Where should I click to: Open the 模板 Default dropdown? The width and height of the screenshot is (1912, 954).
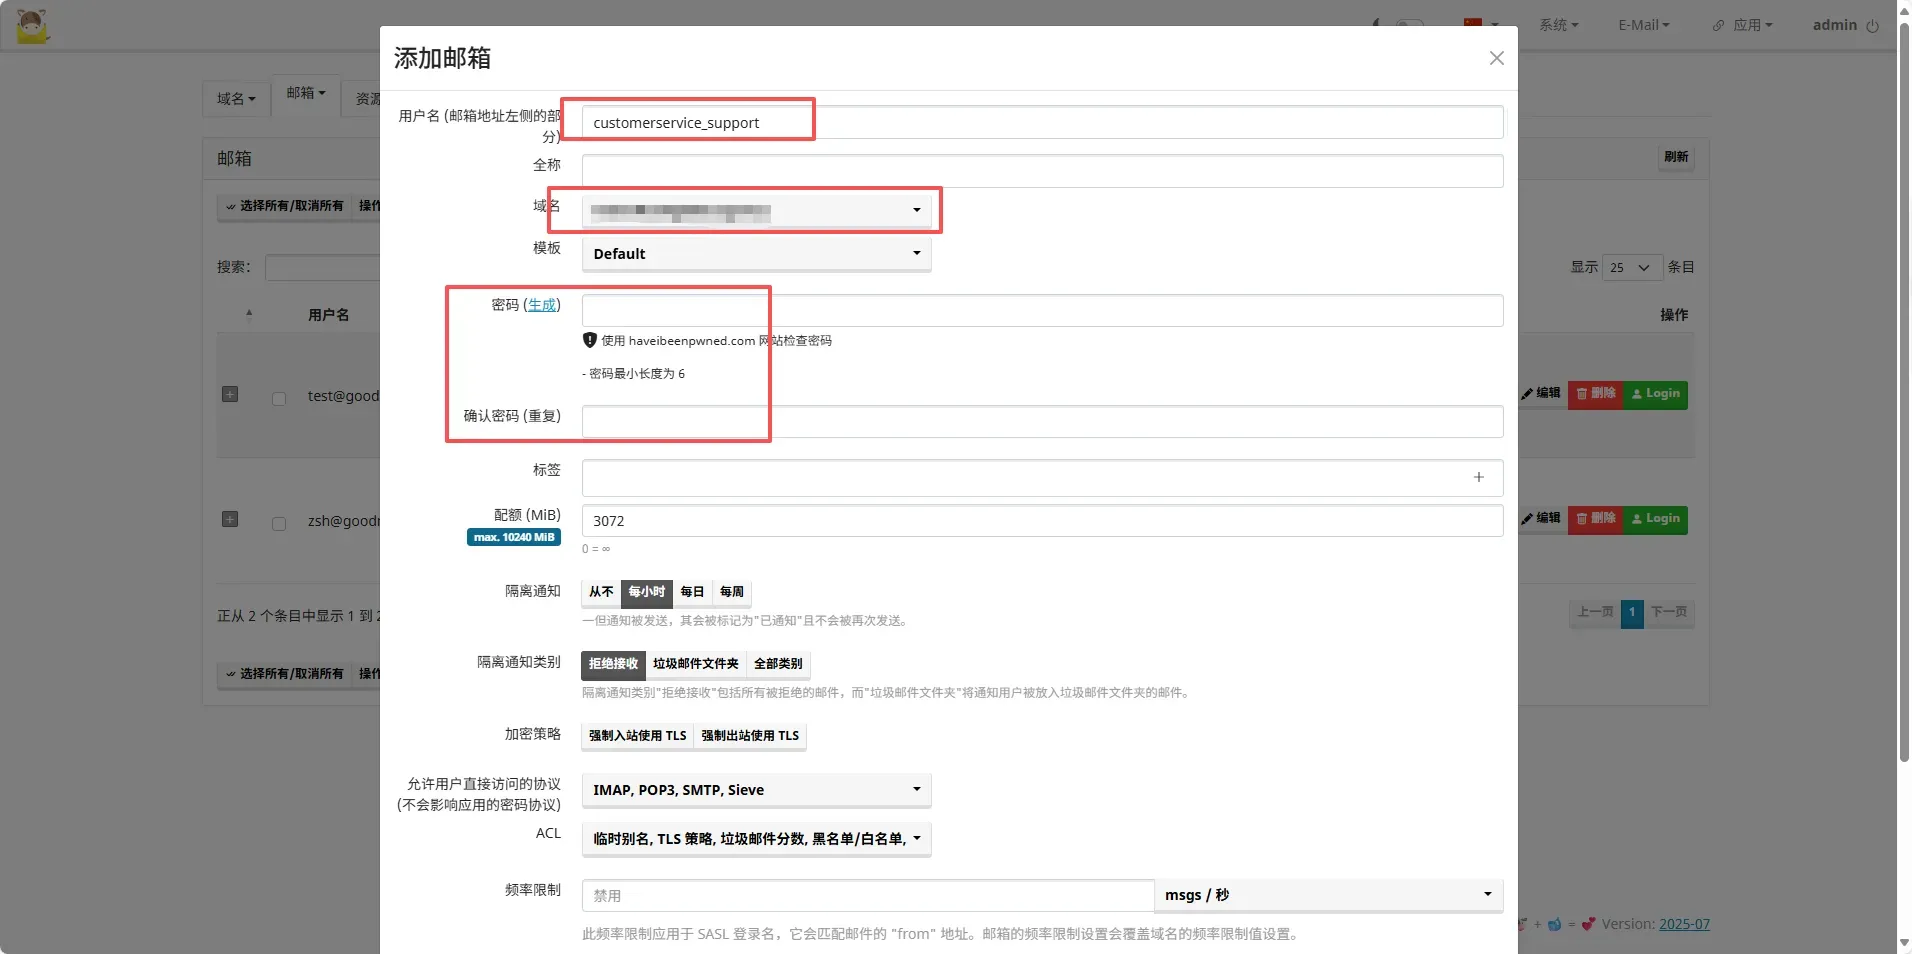point(756,254)
